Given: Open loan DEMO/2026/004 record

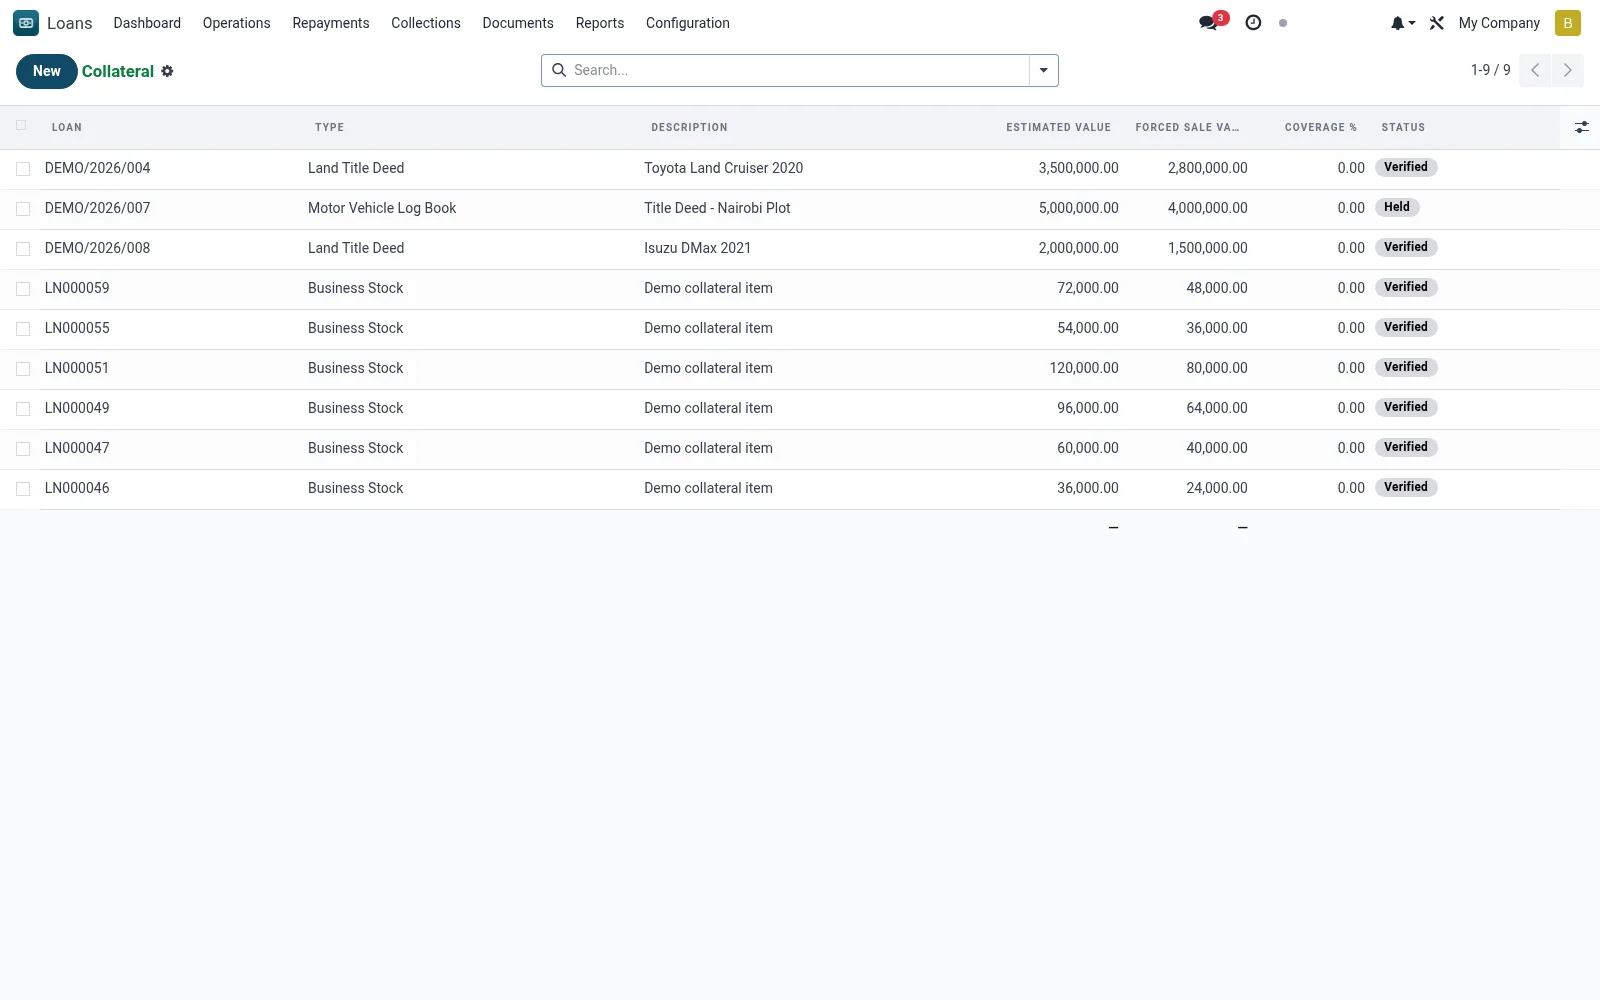Looking at the screenshot, I should (97, 168).
